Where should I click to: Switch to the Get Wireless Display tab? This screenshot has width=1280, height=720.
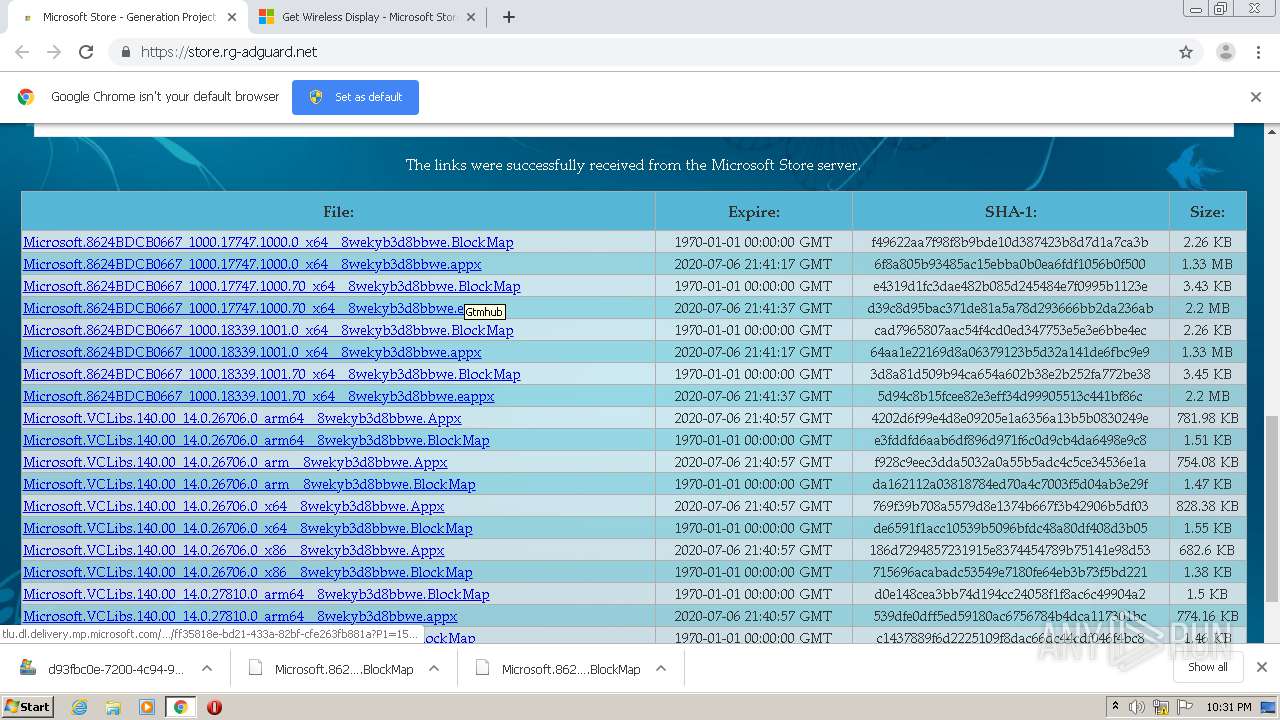tap(368, 17)
